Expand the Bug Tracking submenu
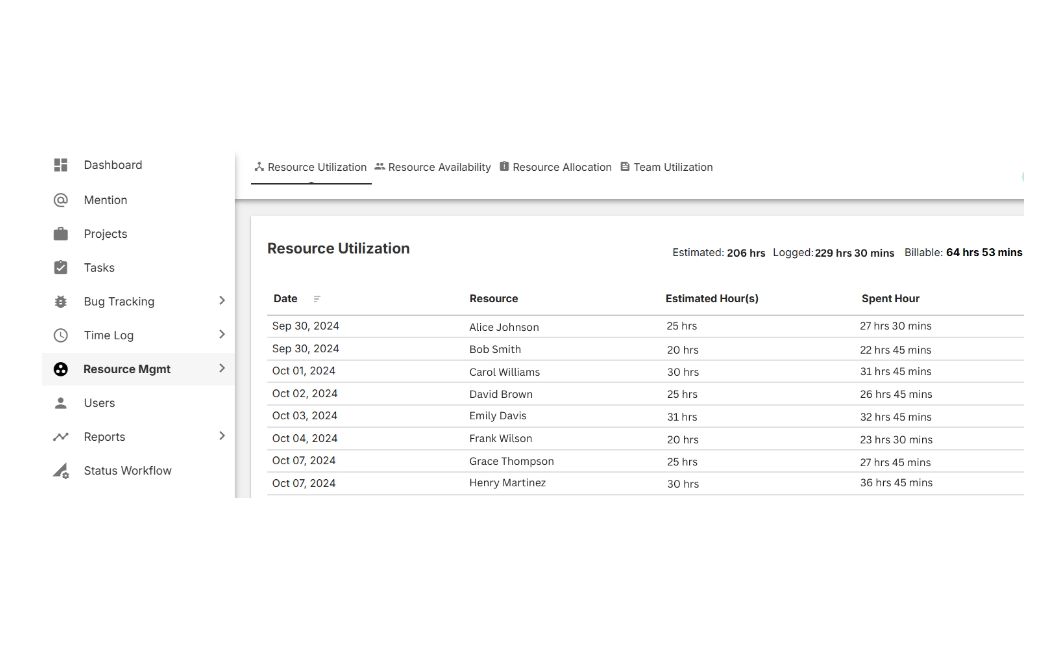1064x646 pixels. 222,301
